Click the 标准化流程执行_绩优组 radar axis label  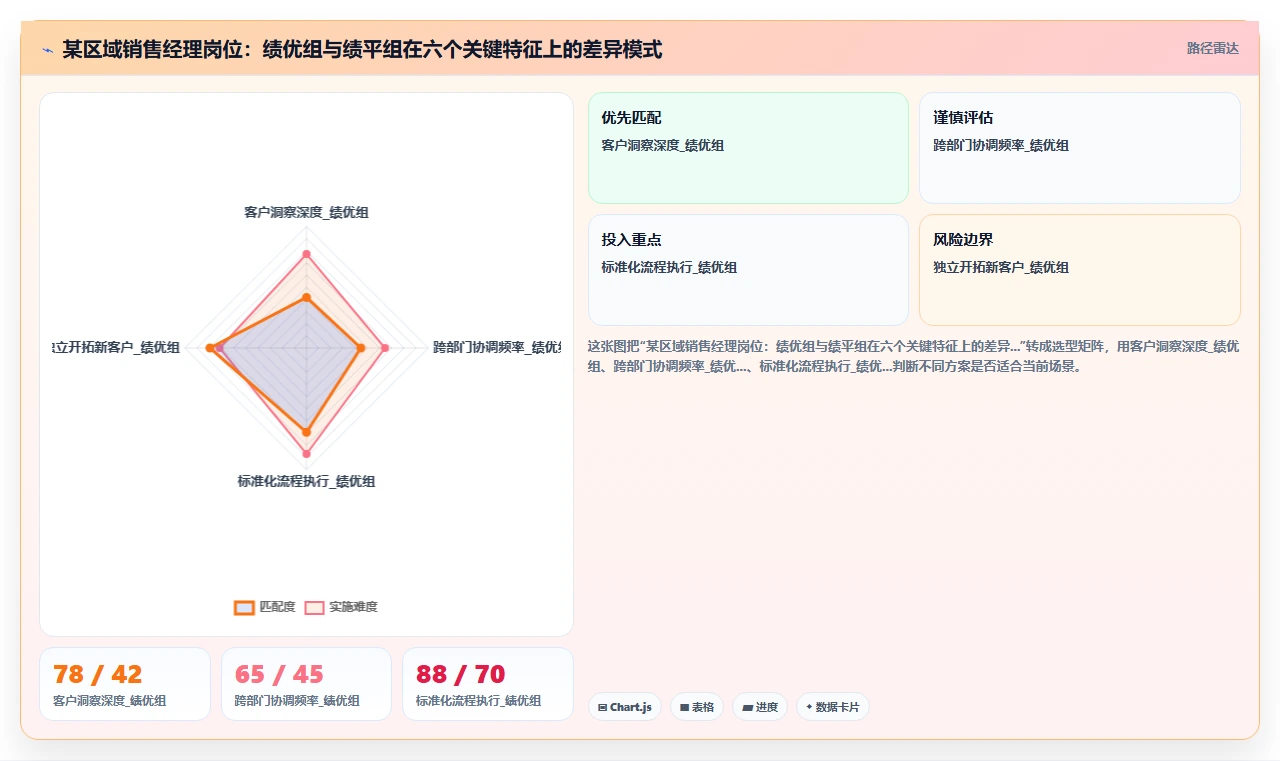pos(306,481)
